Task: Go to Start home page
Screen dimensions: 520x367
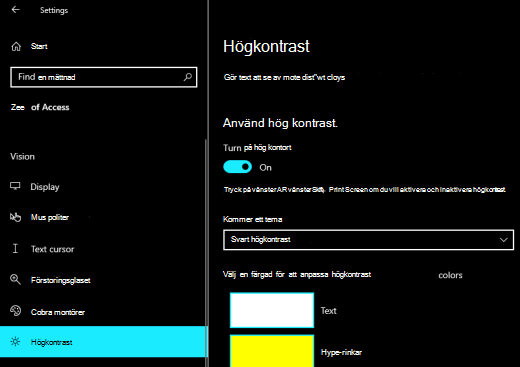Action: coord(39,46)
